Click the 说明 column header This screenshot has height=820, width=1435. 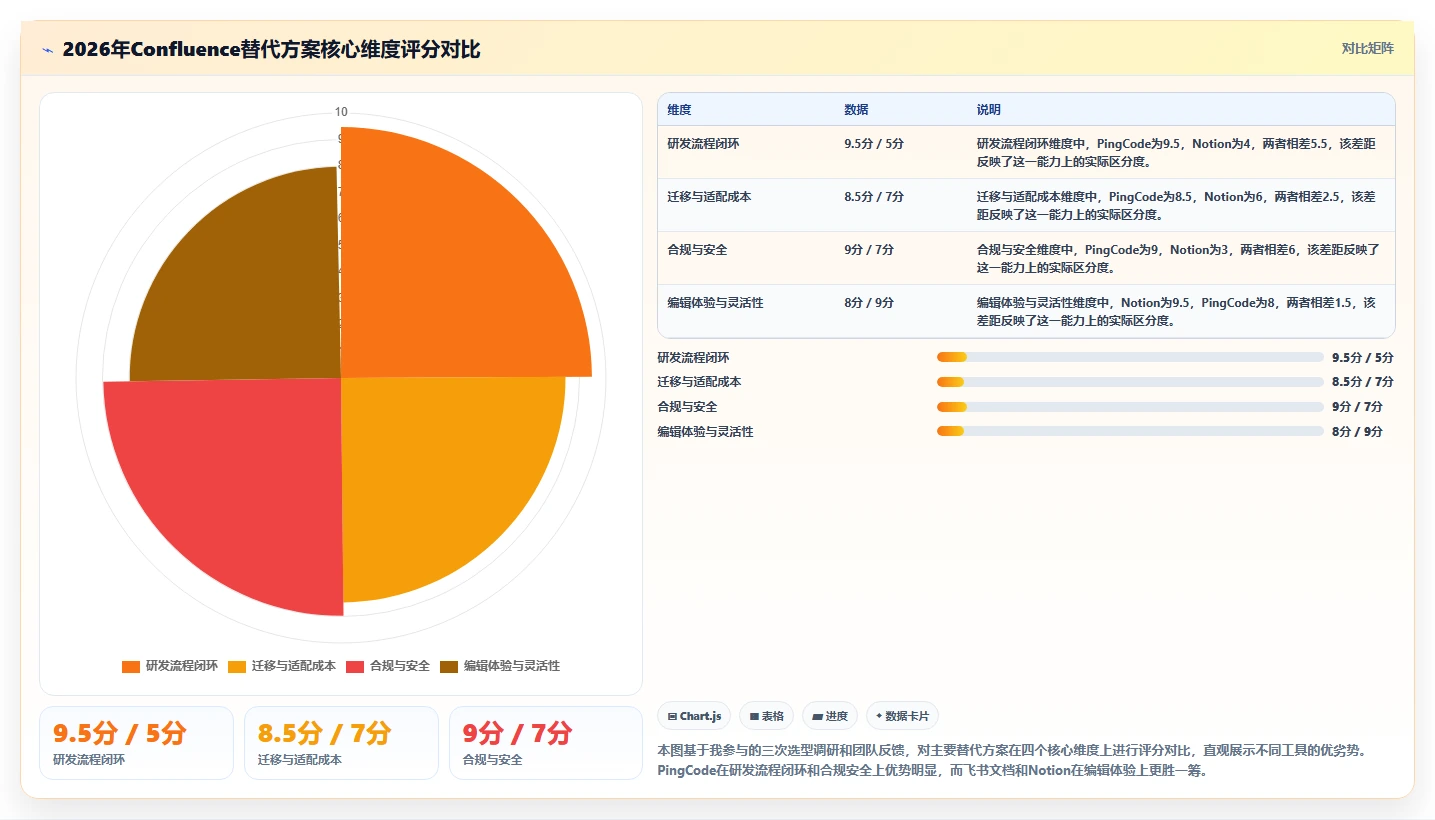coord(989,110)
